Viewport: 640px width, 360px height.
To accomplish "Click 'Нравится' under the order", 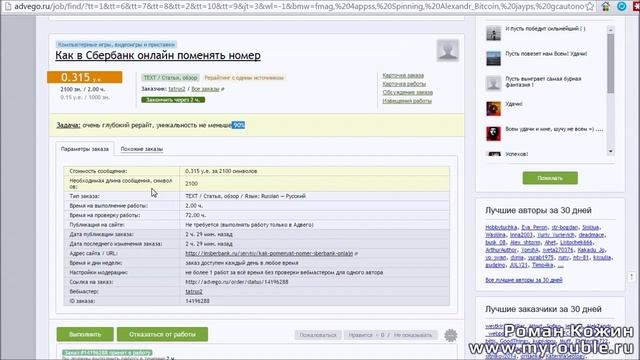I will [361, 335].
